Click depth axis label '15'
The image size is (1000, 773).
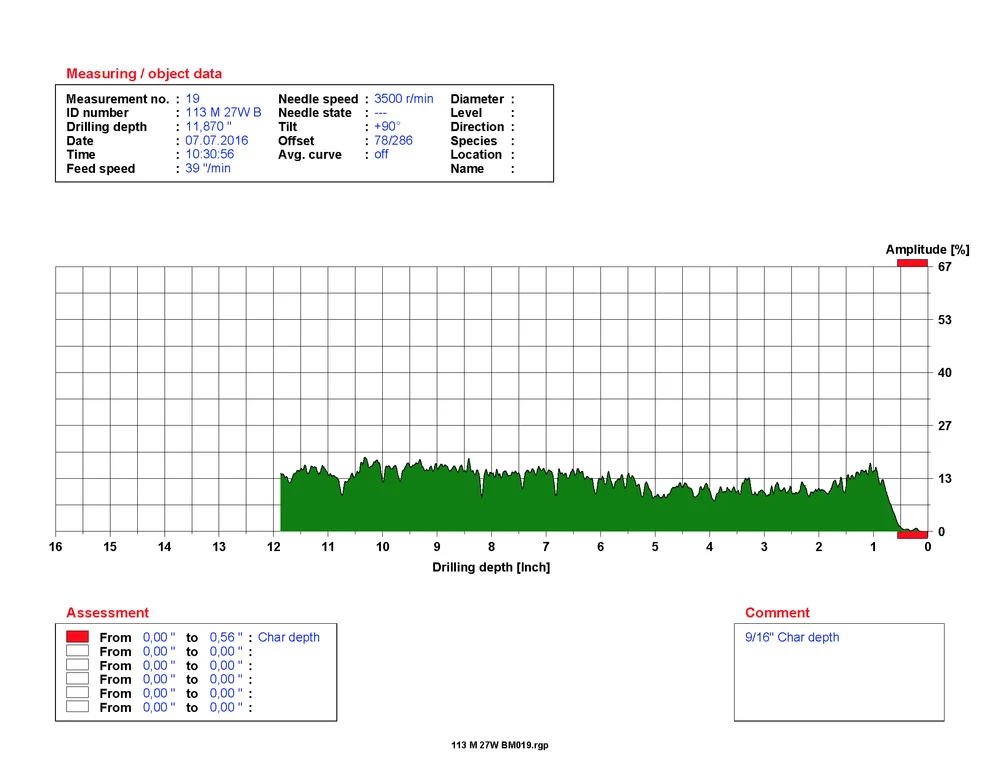click(x=110, y=547)
